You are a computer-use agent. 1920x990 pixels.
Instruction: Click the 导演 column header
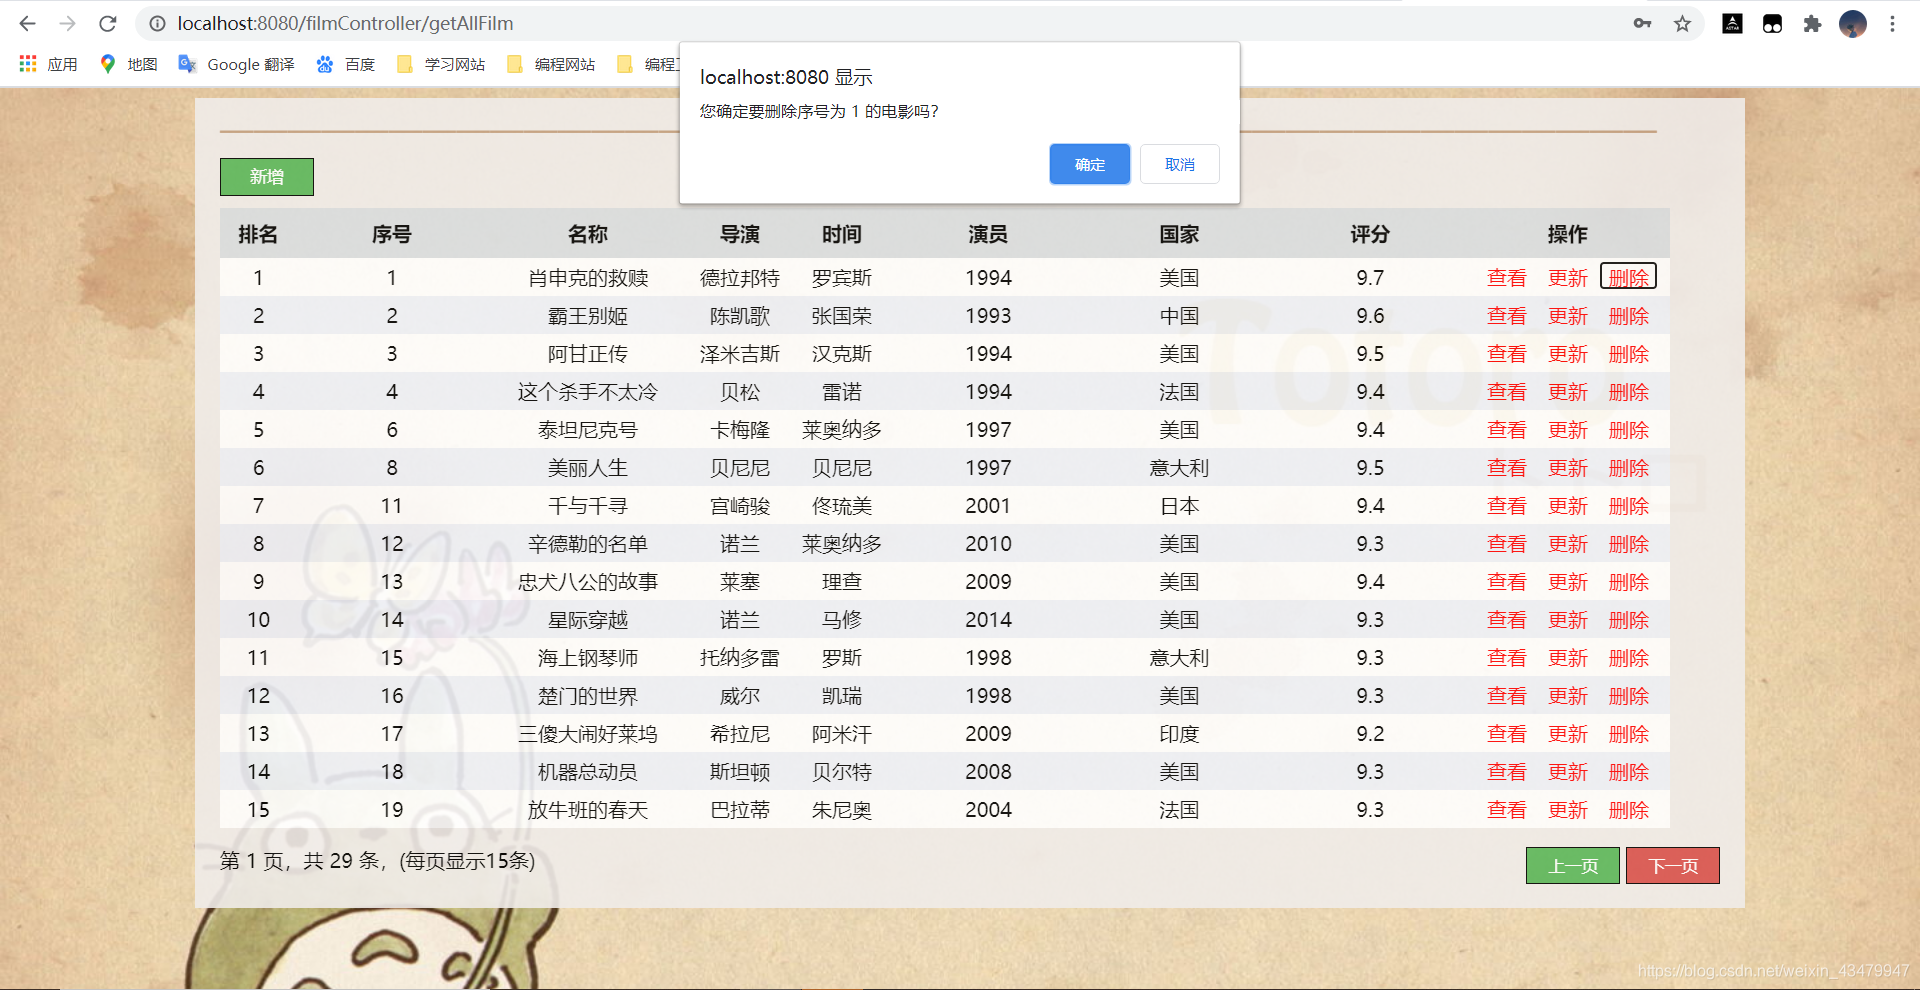pyautogui.click(x=739, y=234)
